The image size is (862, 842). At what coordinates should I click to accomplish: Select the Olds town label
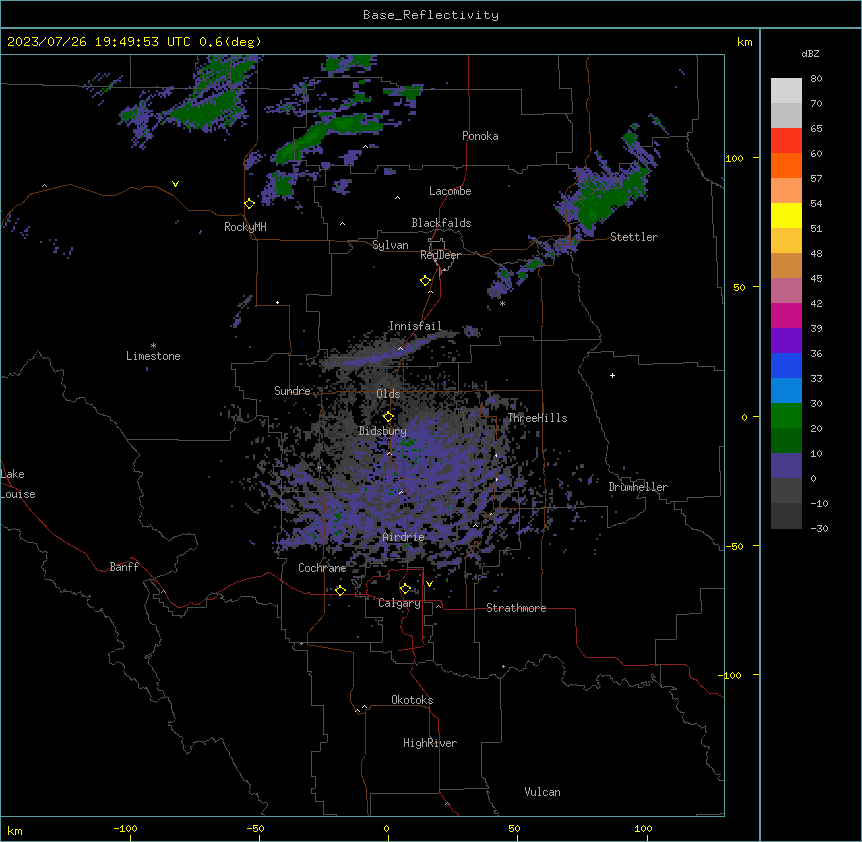pos(388,394)
